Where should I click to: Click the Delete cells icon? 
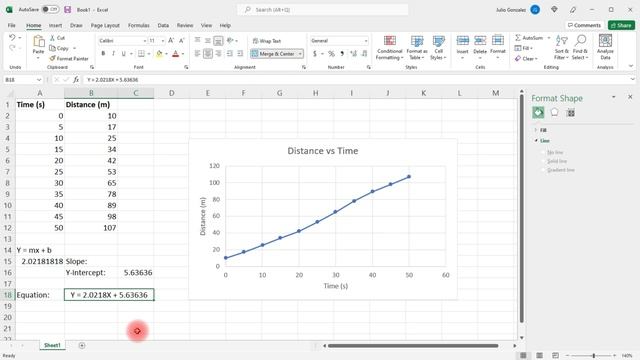pos(480,40)
